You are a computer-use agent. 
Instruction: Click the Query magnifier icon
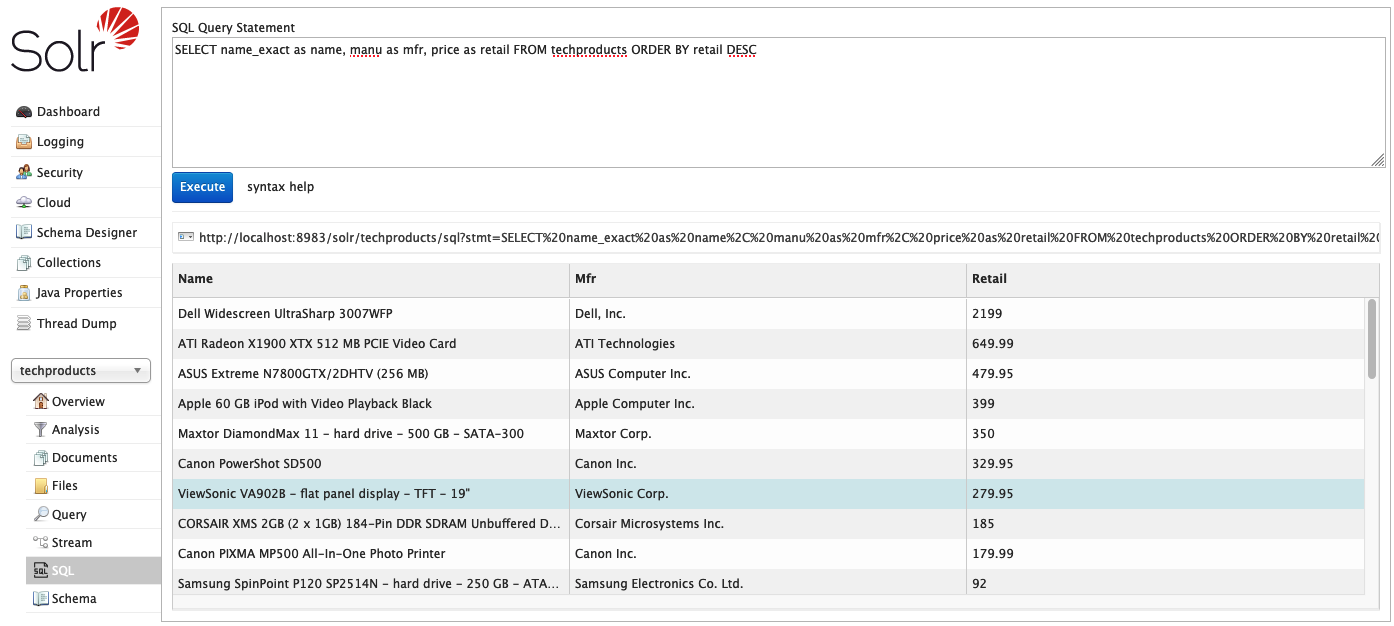[40, 514]
